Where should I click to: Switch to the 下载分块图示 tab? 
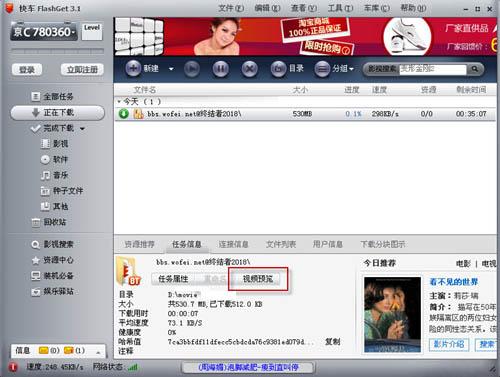(x=383, y=244)
